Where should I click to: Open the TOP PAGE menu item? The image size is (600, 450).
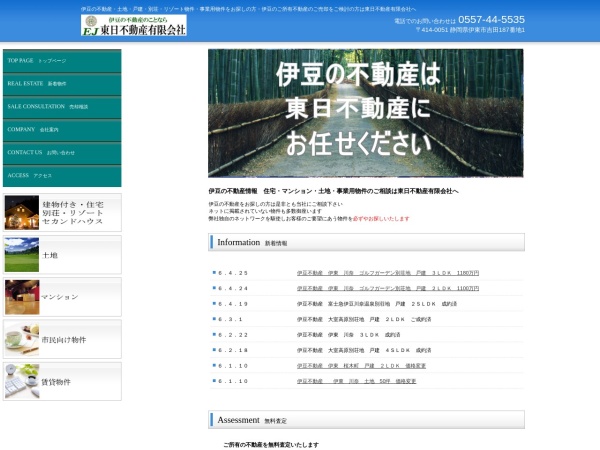pyautogui.click(x=62, y=61)
